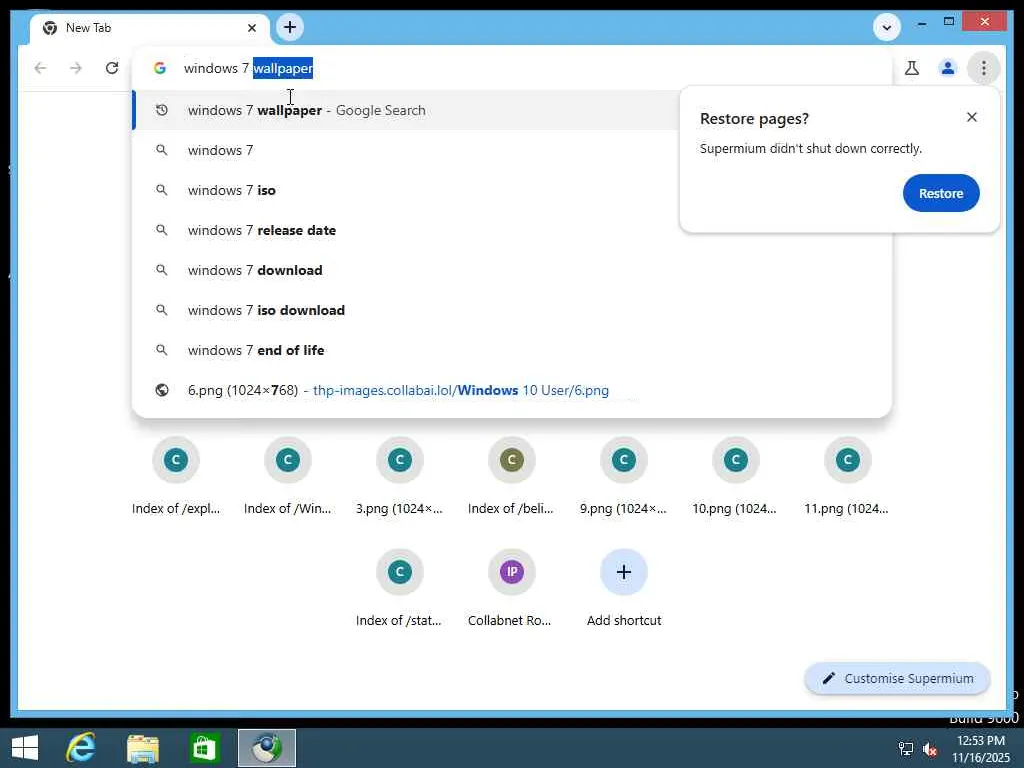Viewport: 1024px width, 768px height.
Task: Open the Collabnet Ro... shortcut
Action: (511, 589)
